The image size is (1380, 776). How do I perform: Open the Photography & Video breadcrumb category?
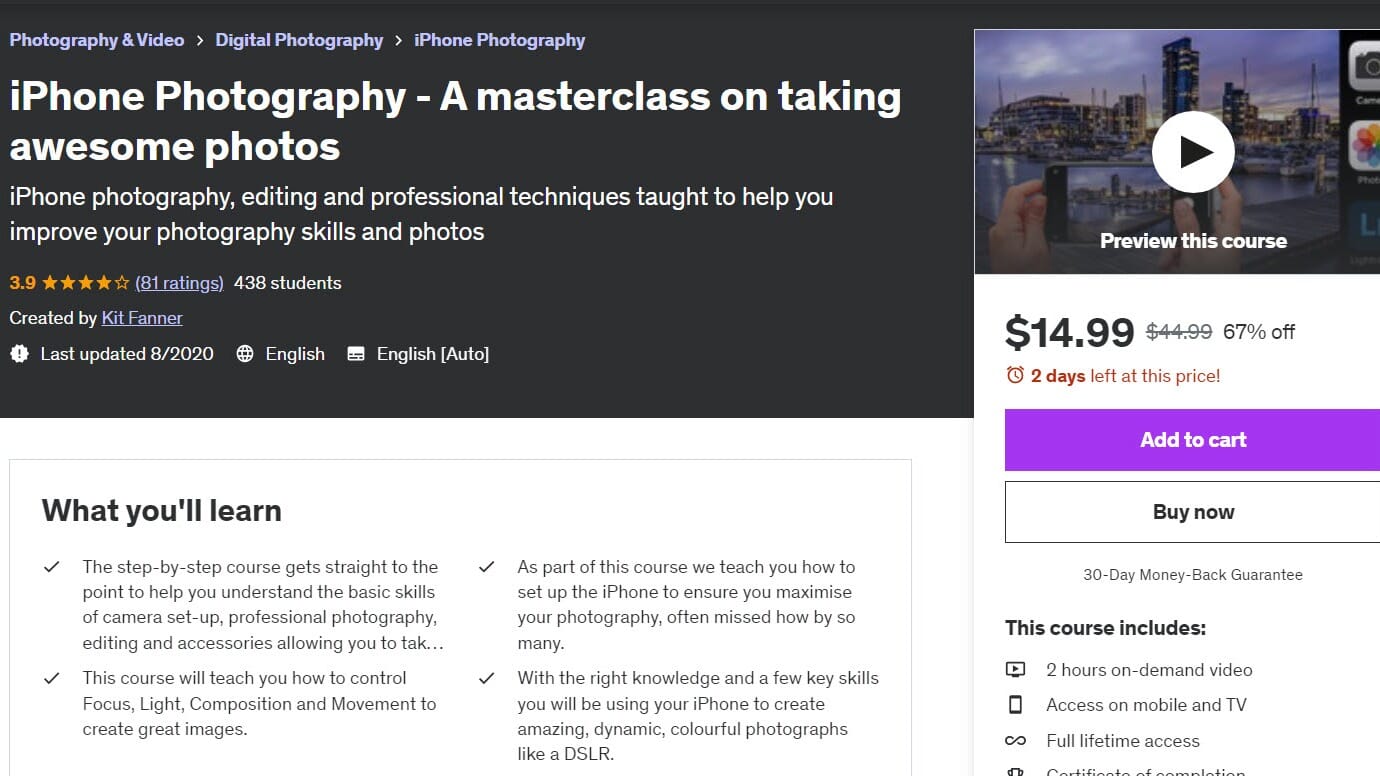[97, 39]
